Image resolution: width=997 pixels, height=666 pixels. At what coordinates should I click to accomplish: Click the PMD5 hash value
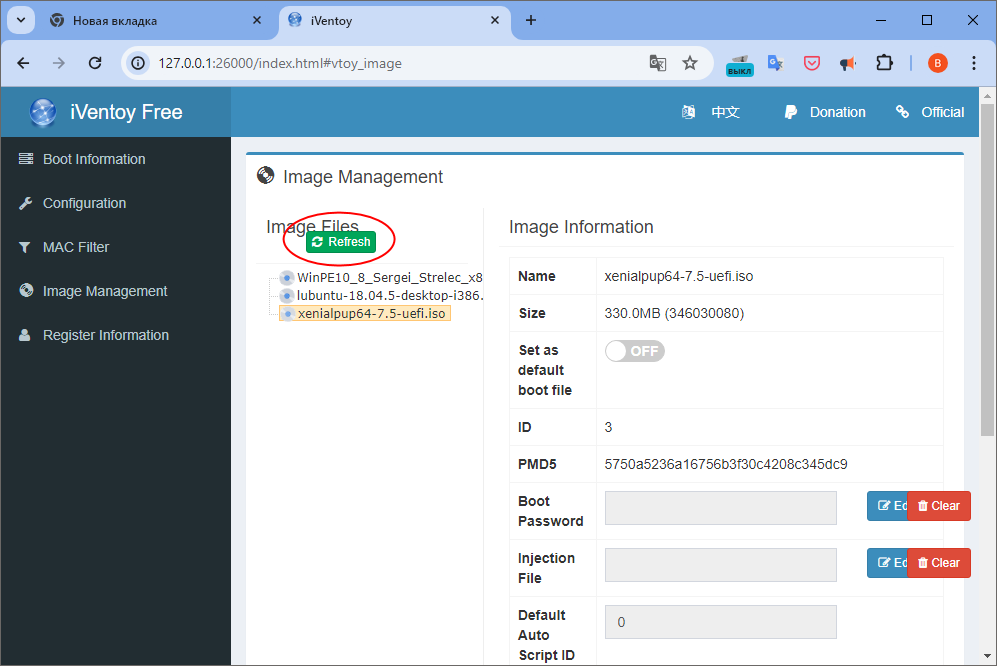click(725, 464)
